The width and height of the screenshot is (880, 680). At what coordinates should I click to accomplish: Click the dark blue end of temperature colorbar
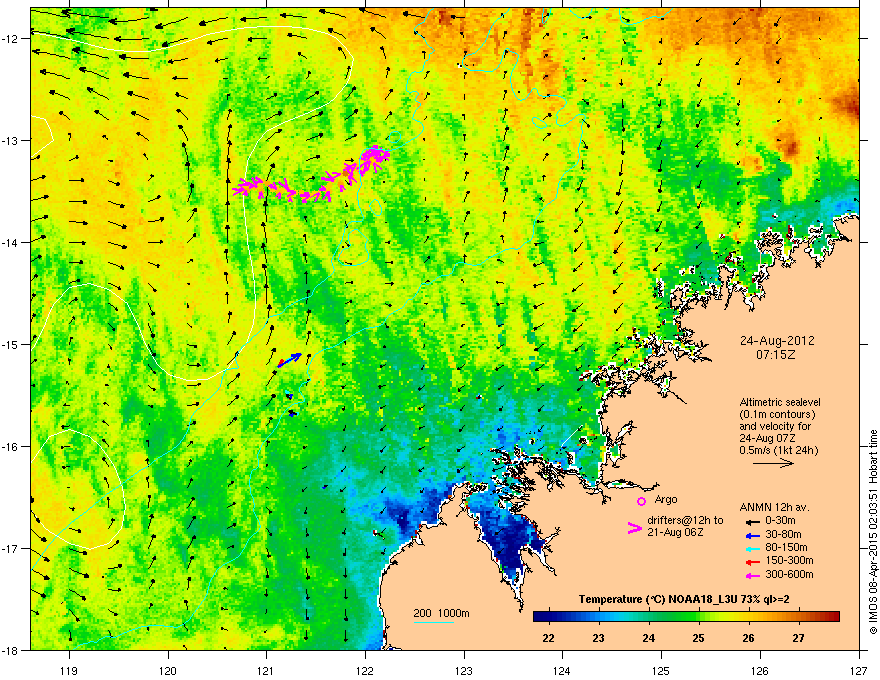(540, 617)
